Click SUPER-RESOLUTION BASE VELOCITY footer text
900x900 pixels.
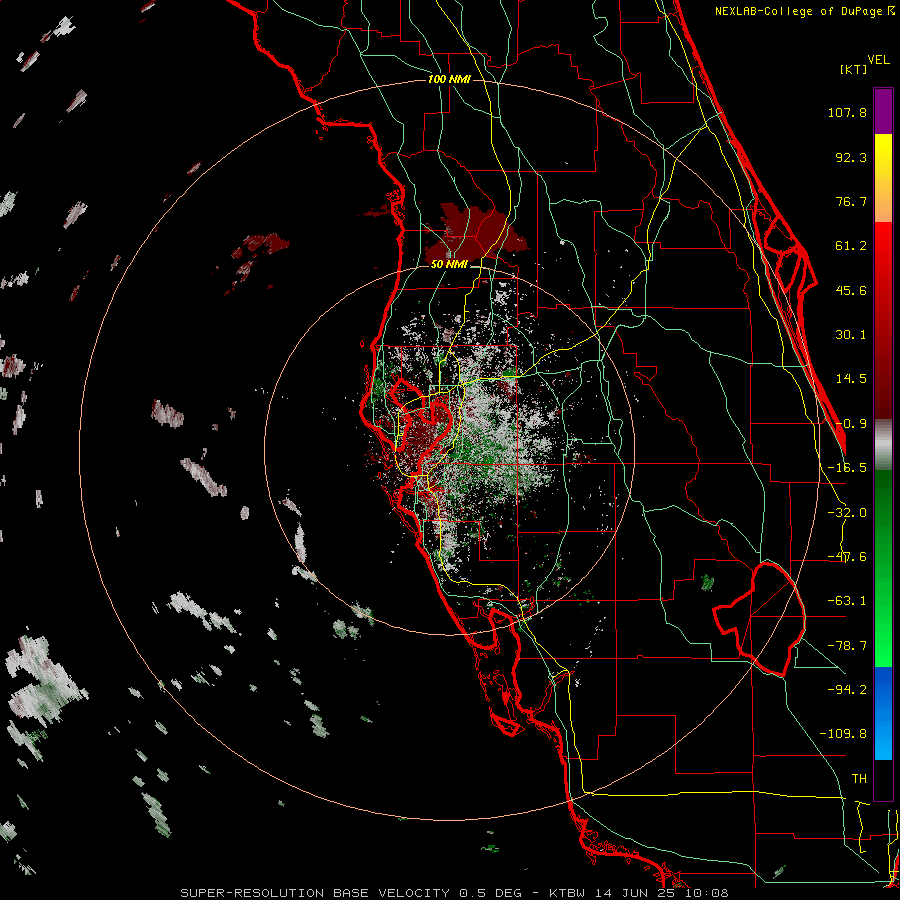click(315, 893)
